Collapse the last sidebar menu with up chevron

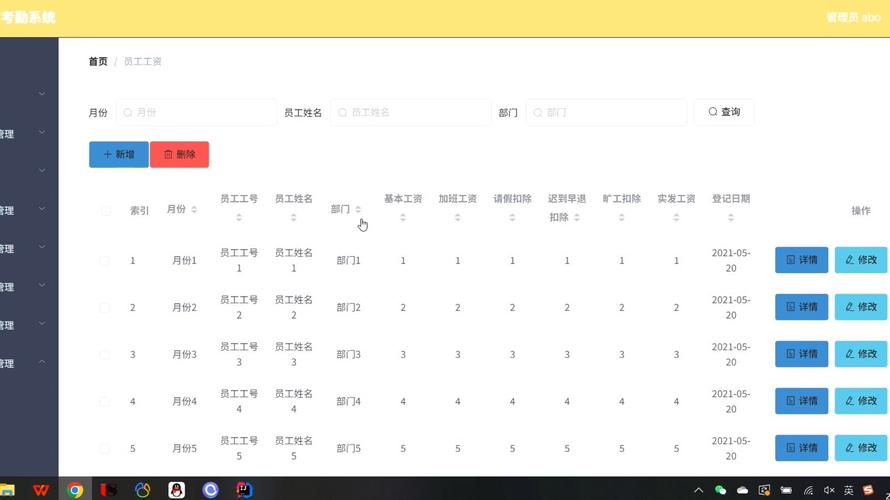(x=42, y=362)
